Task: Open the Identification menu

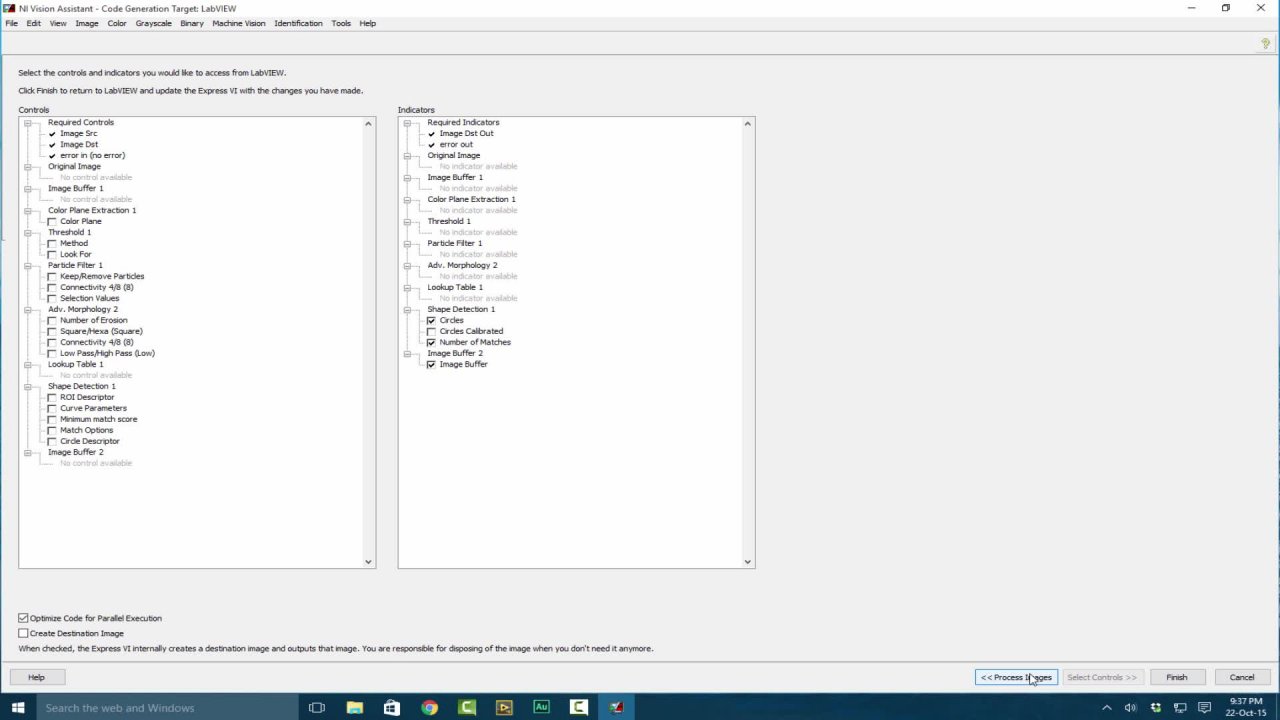Action: [298, 23]
